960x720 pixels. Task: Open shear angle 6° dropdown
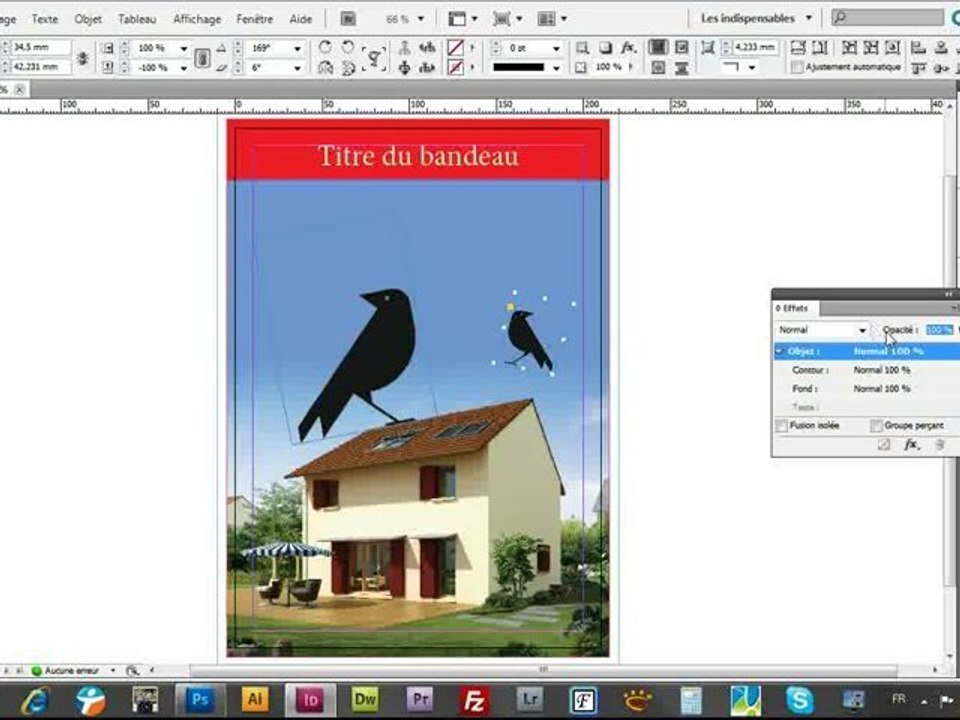pyautogui.click(x=298, y=67)
